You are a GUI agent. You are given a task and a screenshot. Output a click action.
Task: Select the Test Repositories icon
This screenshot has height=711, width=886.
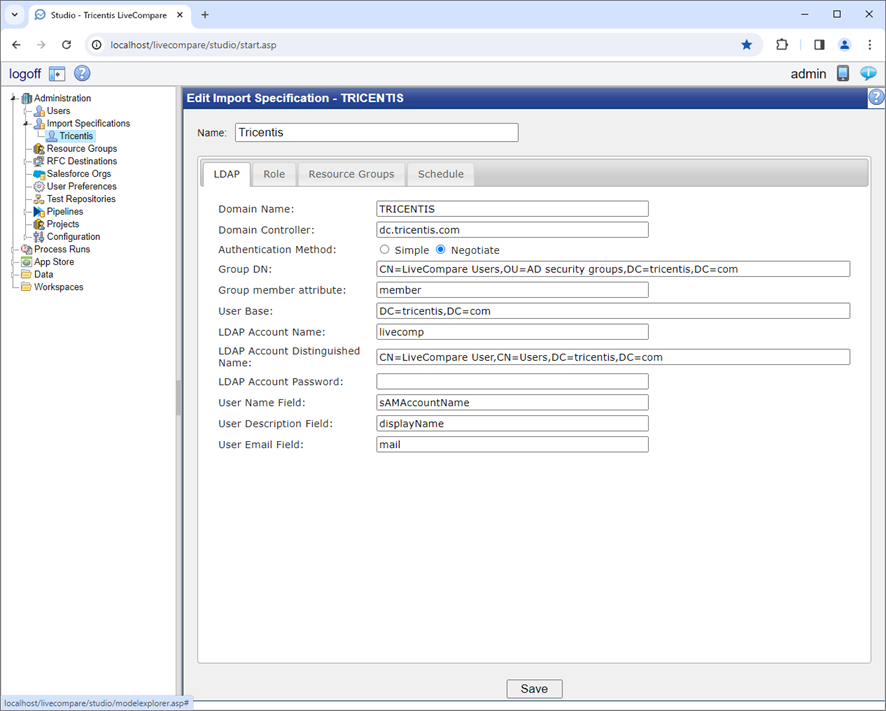(x=41, y=199)
